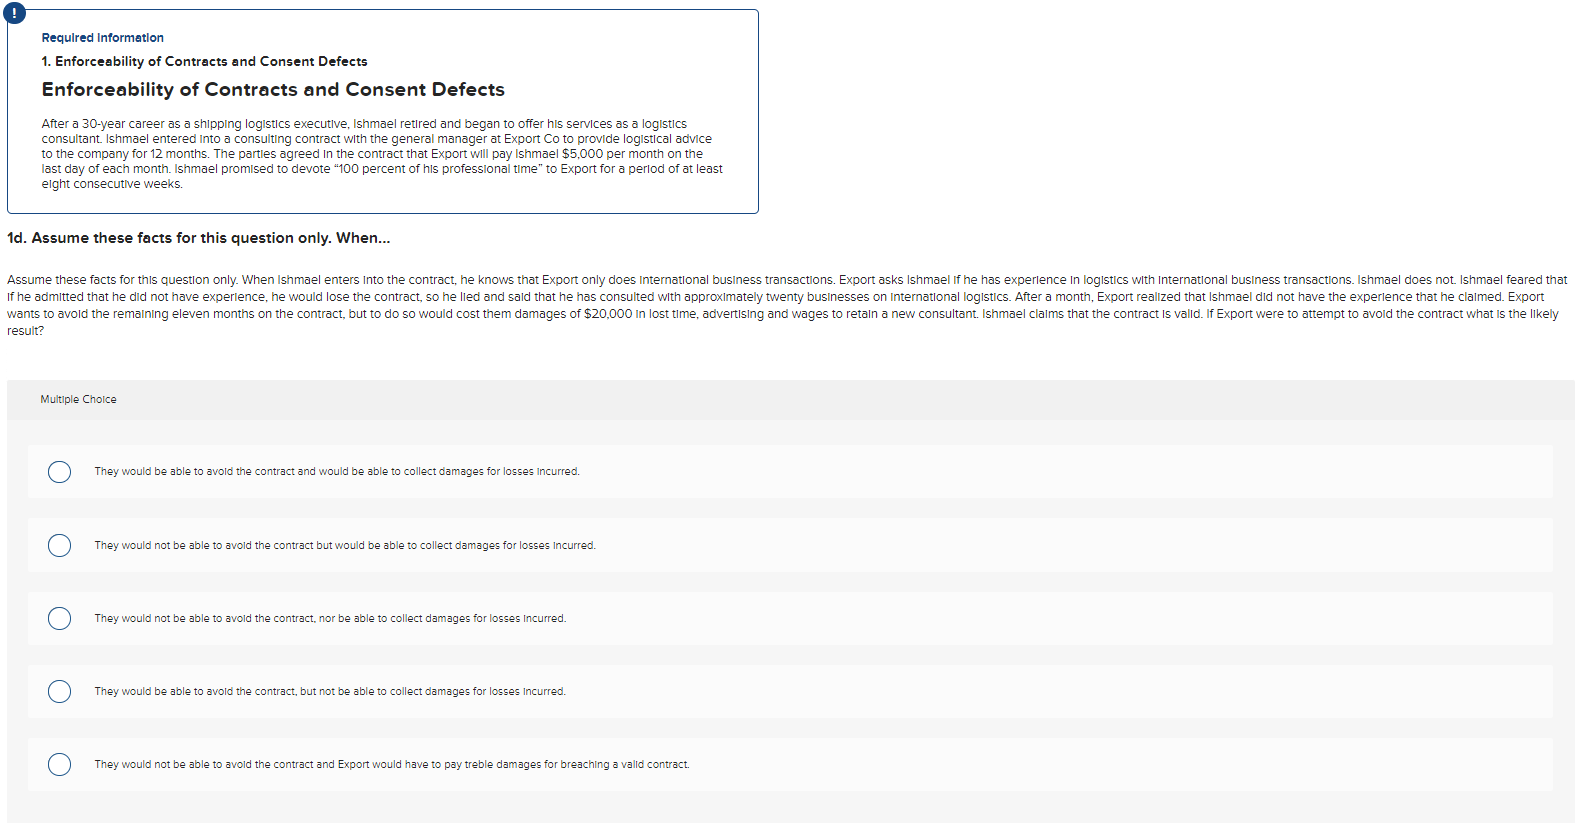Select radio: not avoid, nor collect damages
Image resolution: width=1584 pixels, height=835 pixels.
[x=60, y=618]
